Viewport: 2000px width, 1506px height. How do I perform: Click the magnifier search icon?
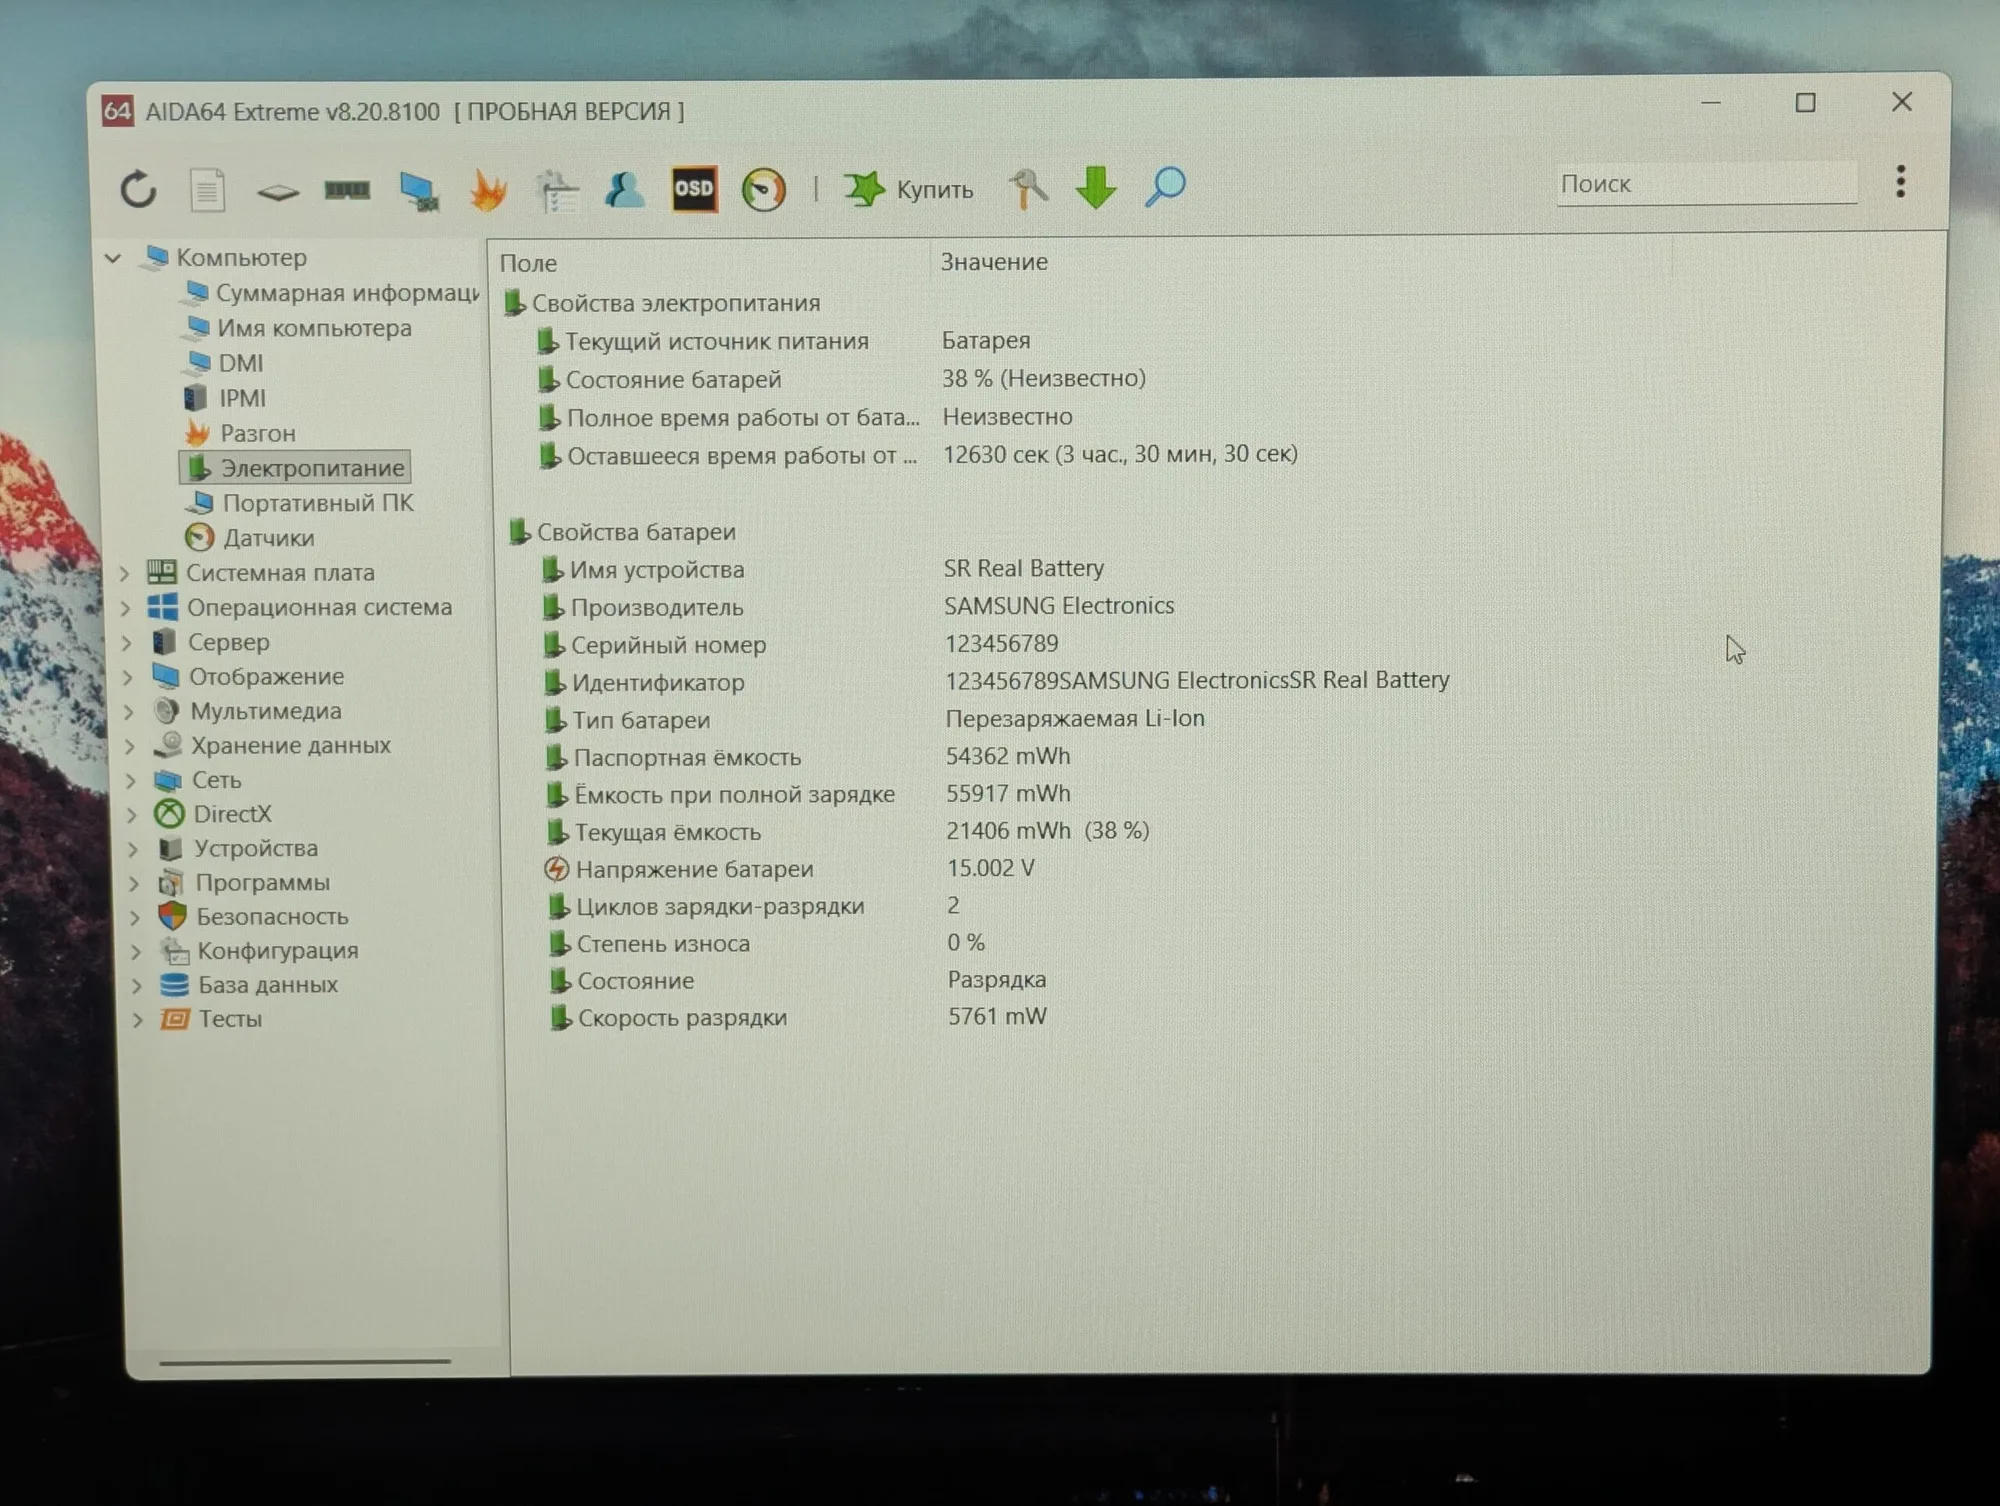tap(1165, 186)
